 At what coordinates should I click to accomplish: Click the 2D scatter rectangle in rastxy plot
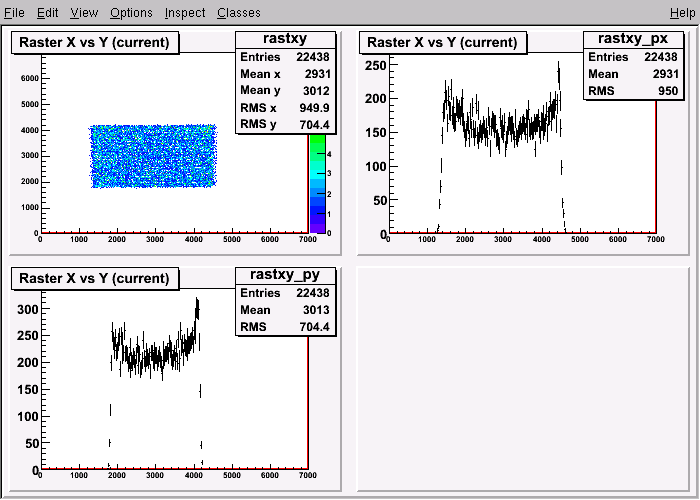(154, 156)
